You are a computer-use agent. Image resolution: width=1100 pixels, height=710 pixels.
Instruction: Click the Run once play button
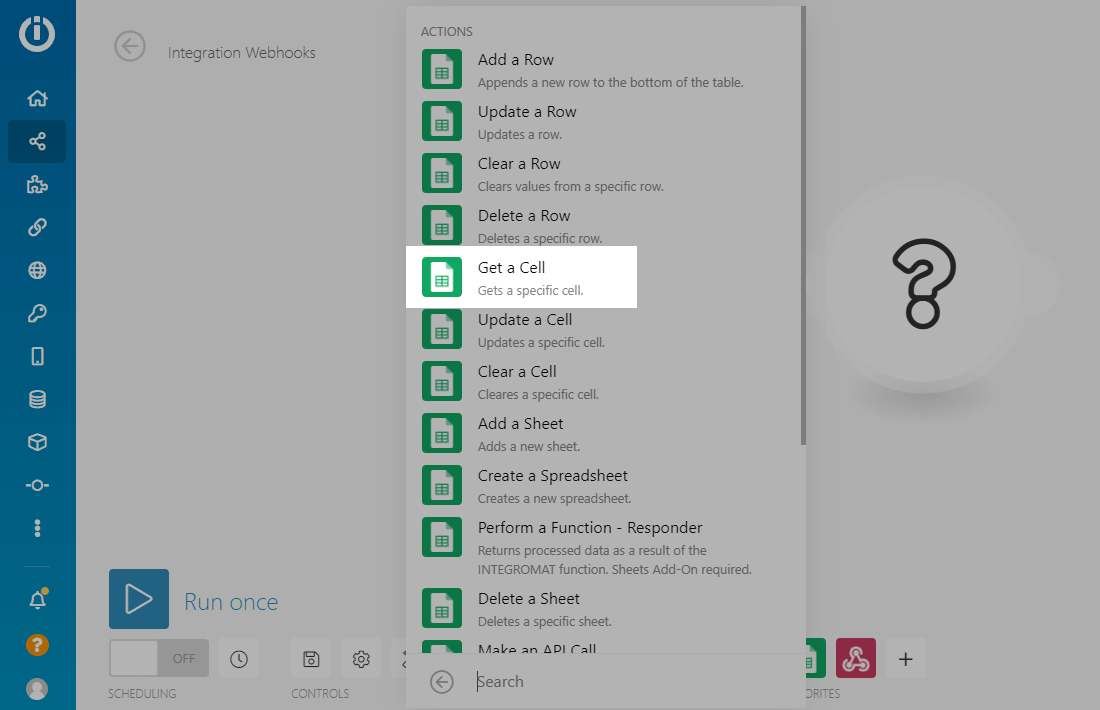[x=139, y=598]
